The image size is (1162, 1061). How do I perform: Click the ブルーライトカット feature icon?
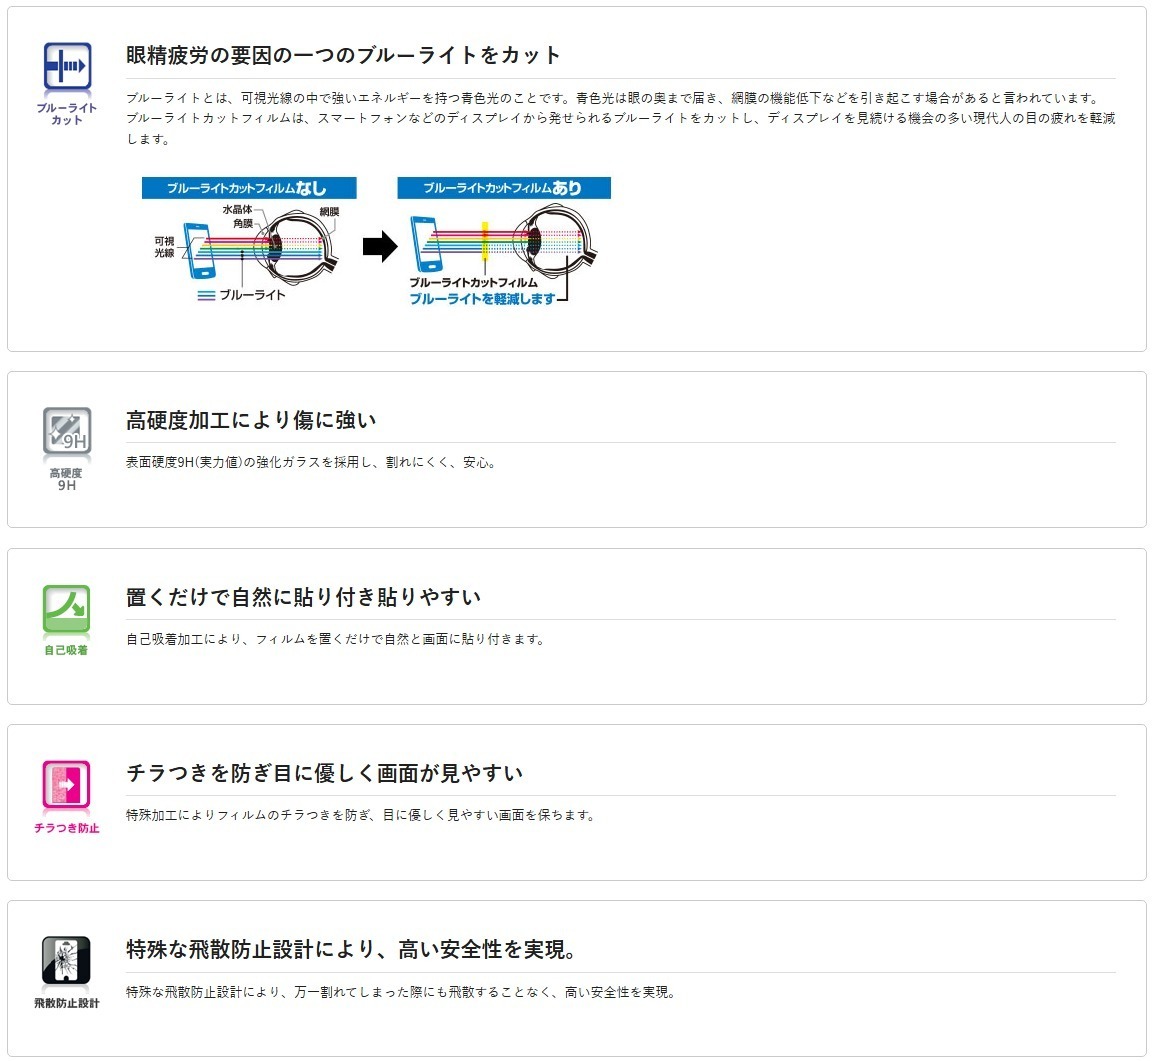tap(66, 62)
